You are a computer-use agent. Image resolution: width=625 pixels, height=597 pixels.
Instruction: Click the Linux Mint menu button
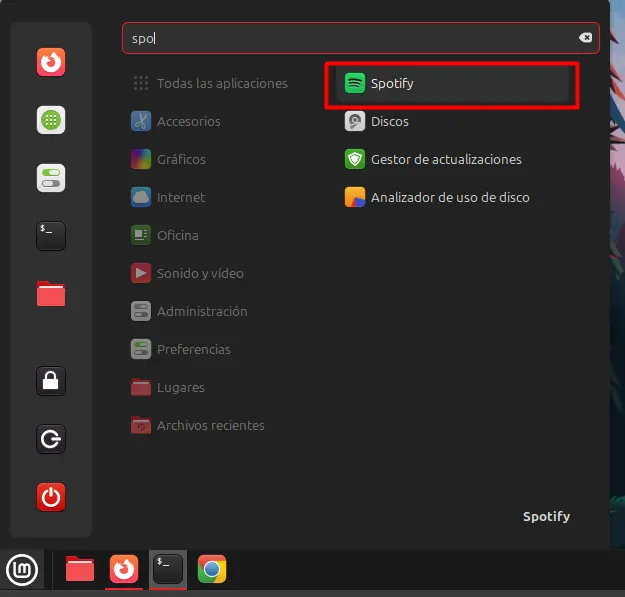22,570
